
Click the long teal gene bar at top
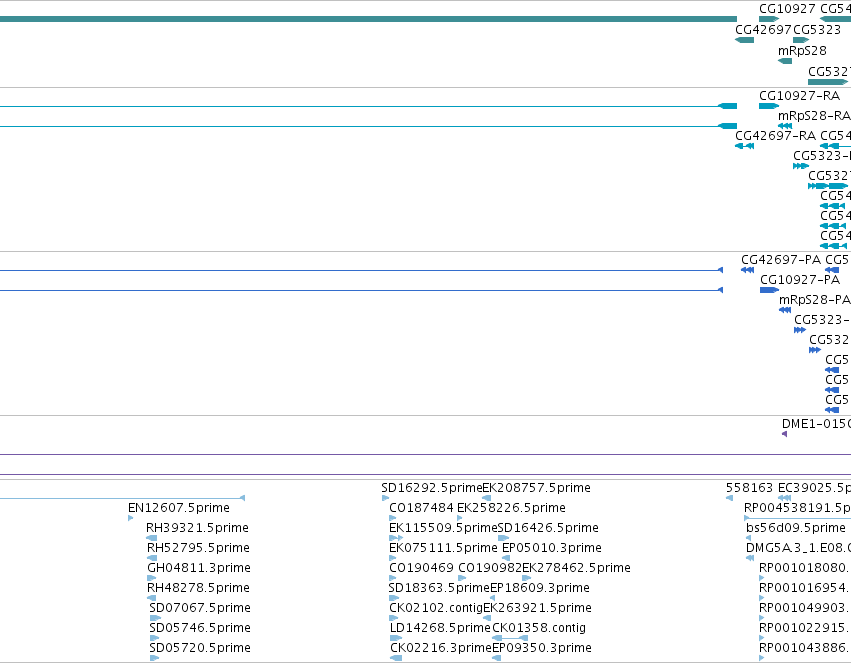(368, 19)
